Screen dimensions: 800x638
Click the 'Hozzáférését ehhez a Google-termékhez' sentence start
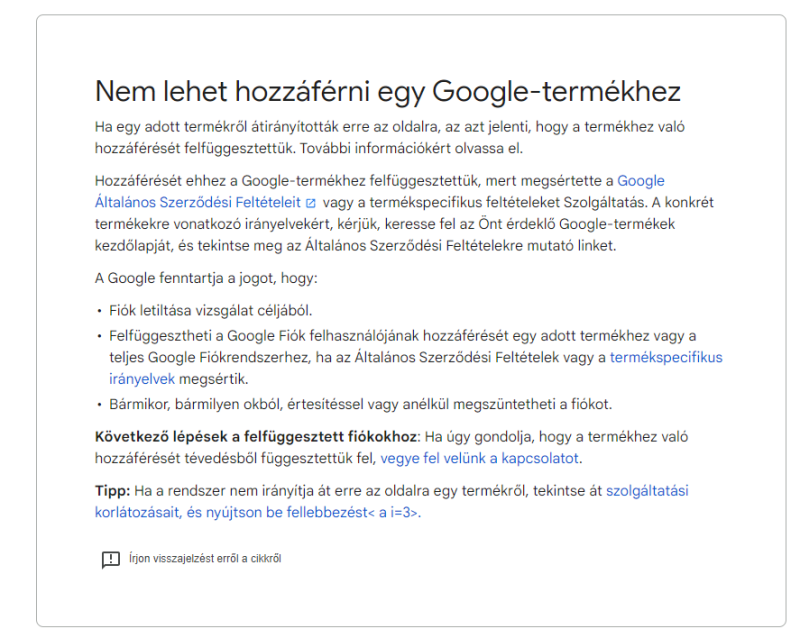pyautogui.click(x=230, y=181)
